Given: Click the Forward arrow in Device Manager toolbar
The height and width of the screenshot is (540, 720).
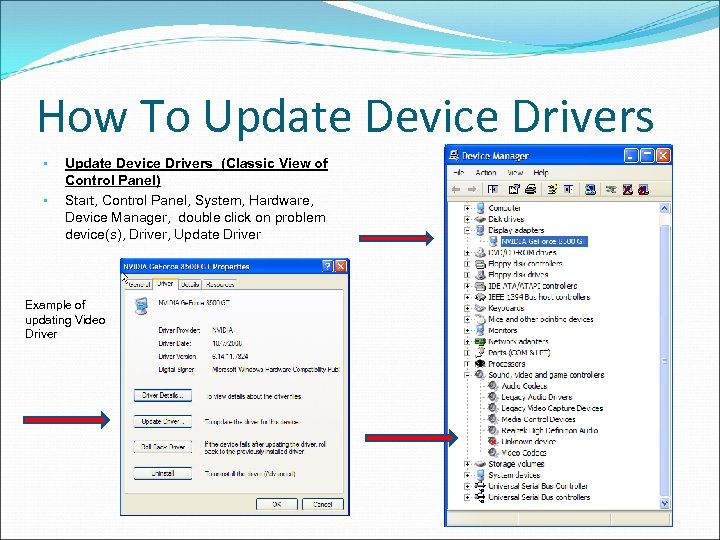Looking at the screenshot, I should [x=472, y=189].
